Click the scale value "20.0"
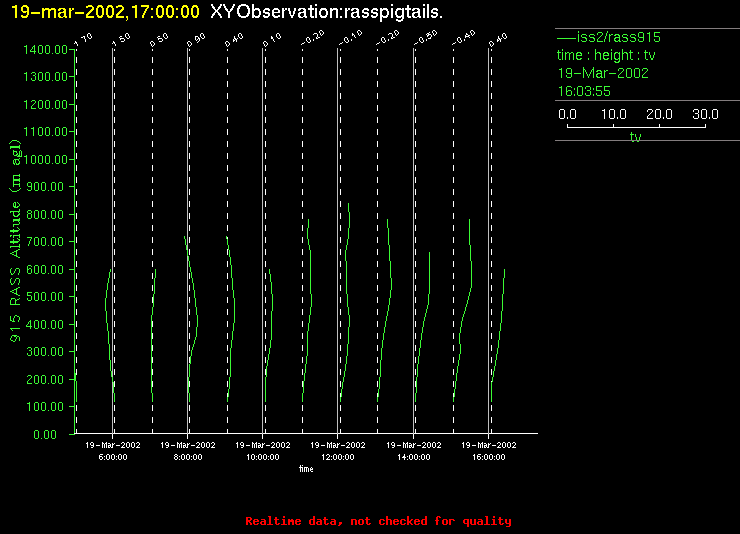Viewport: 740px width, 534px height. (659, 114)
